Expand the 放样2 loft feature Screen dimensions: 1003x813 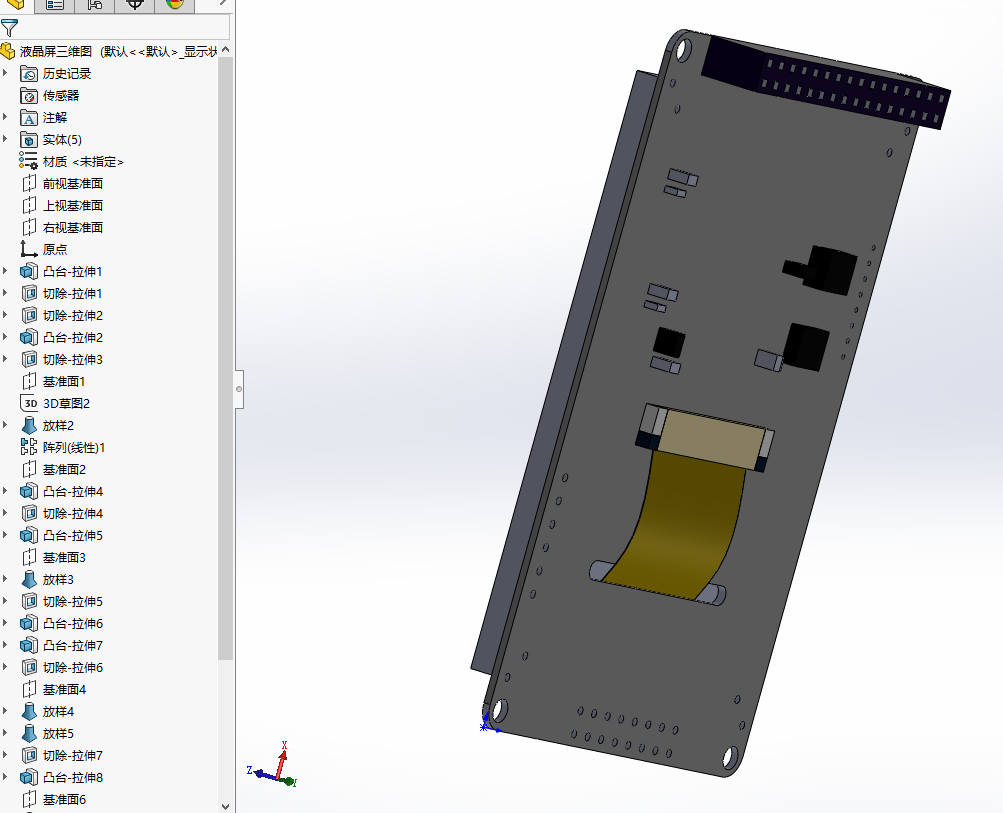5,426
